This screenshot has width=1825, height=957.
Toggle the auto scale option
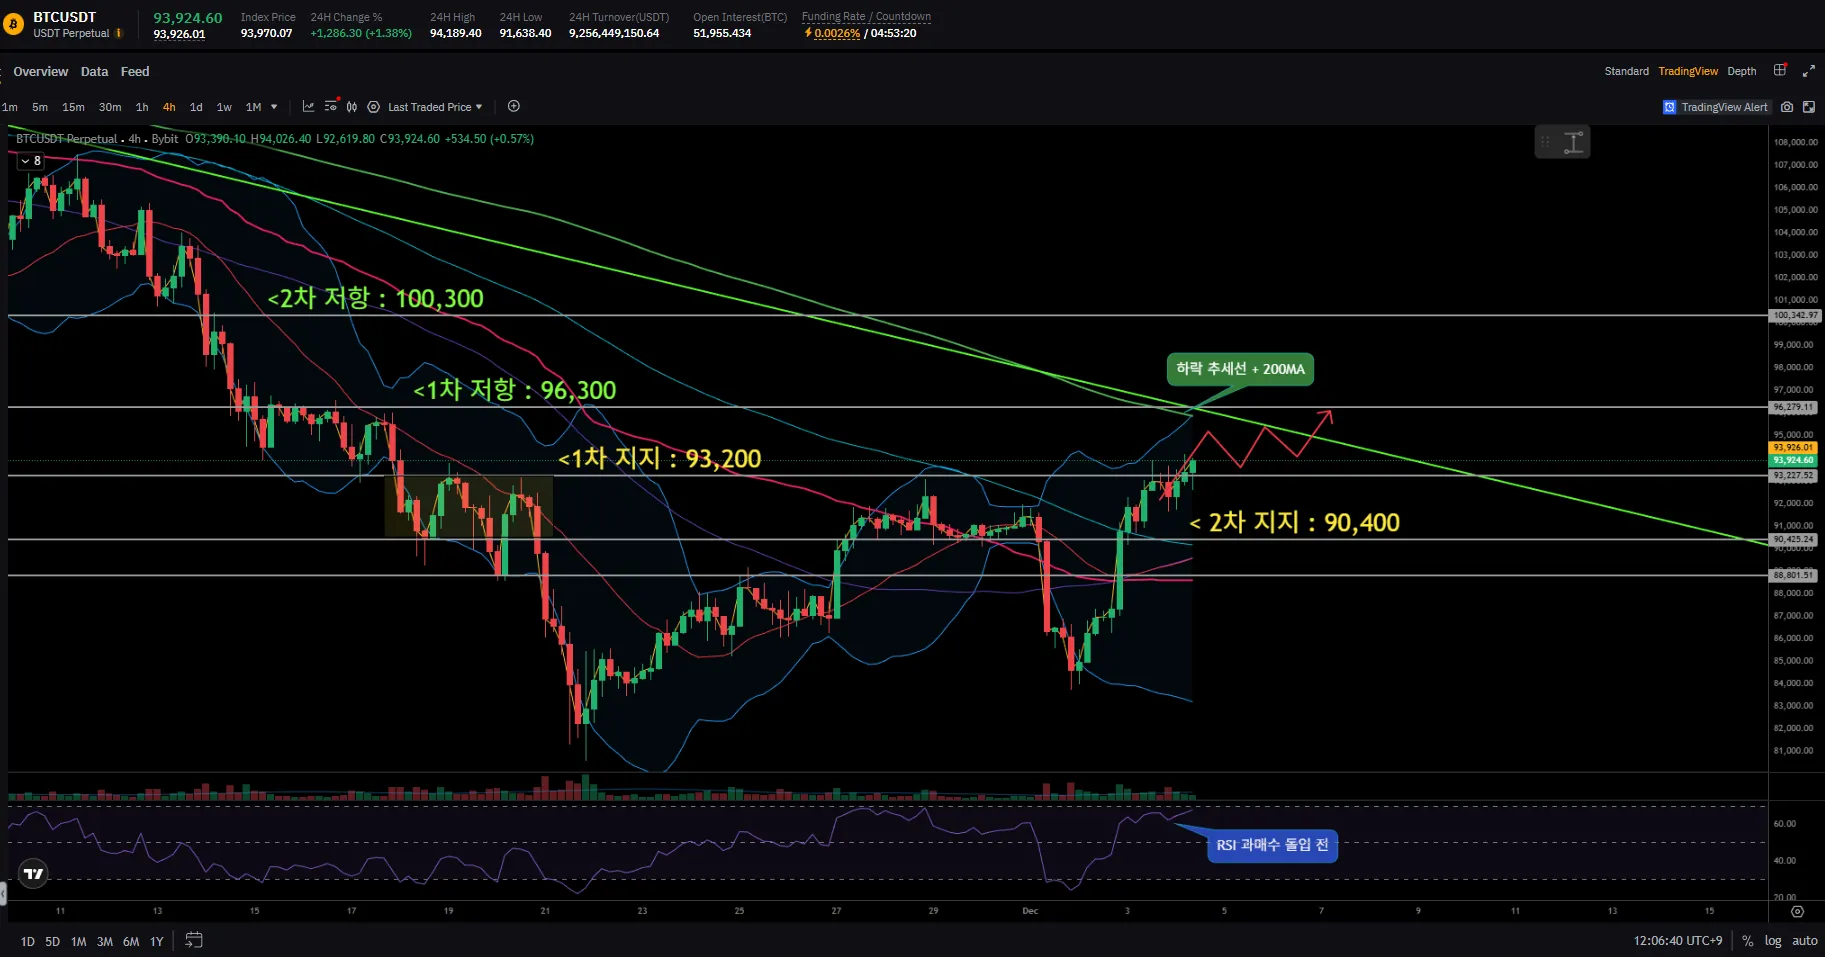click(1804, 941)
